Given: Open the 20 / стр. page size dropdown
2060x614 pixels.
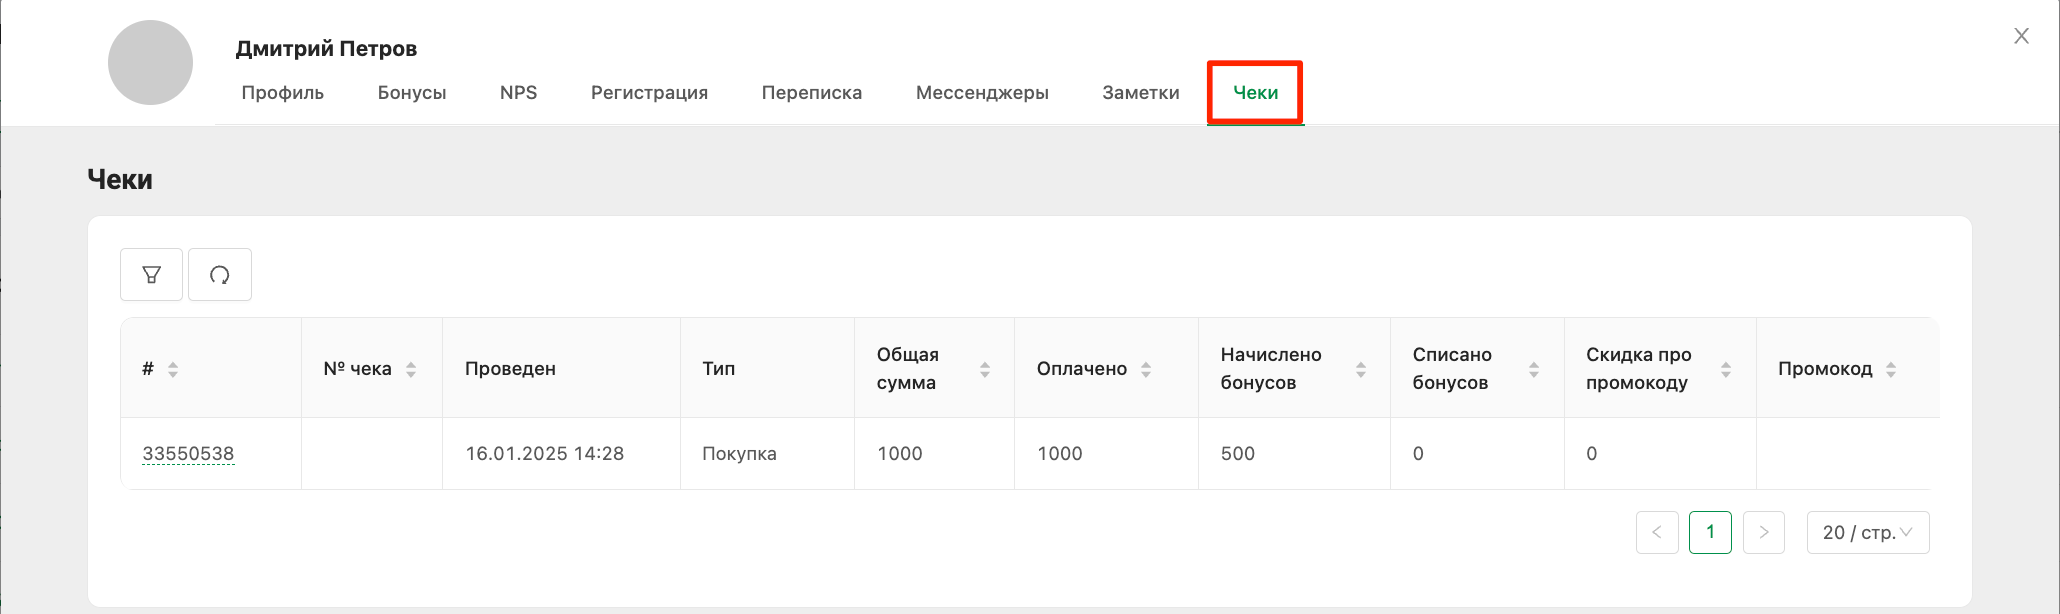Looking at the screenshot, I should click(x=1868, y=532).
